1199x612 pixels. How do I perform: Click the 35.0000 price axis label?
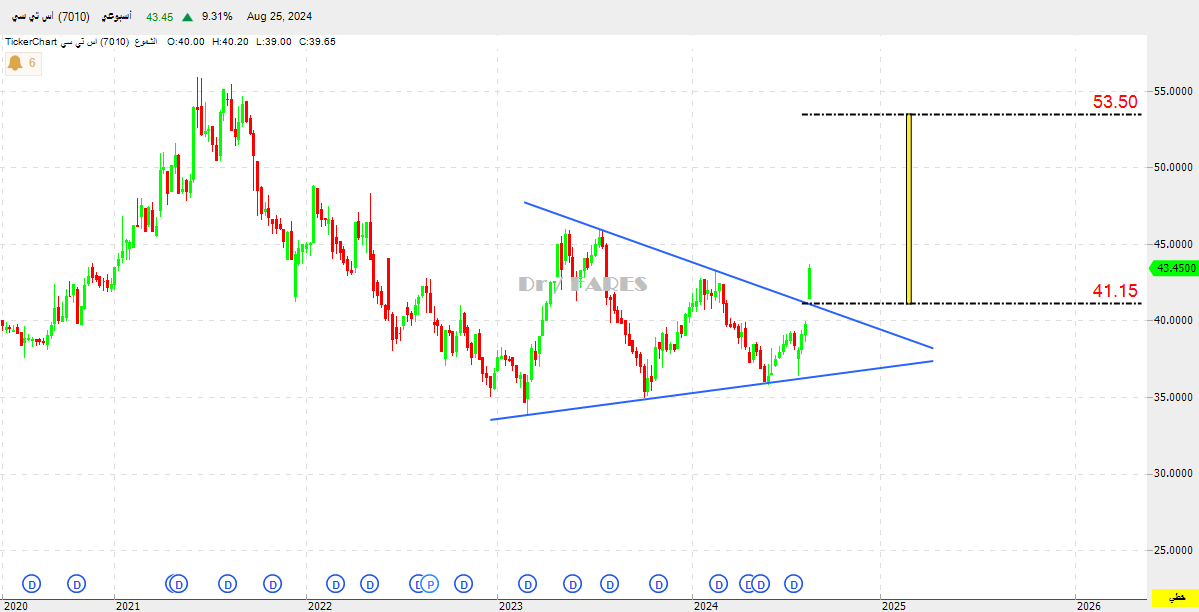coord(1173,397)
